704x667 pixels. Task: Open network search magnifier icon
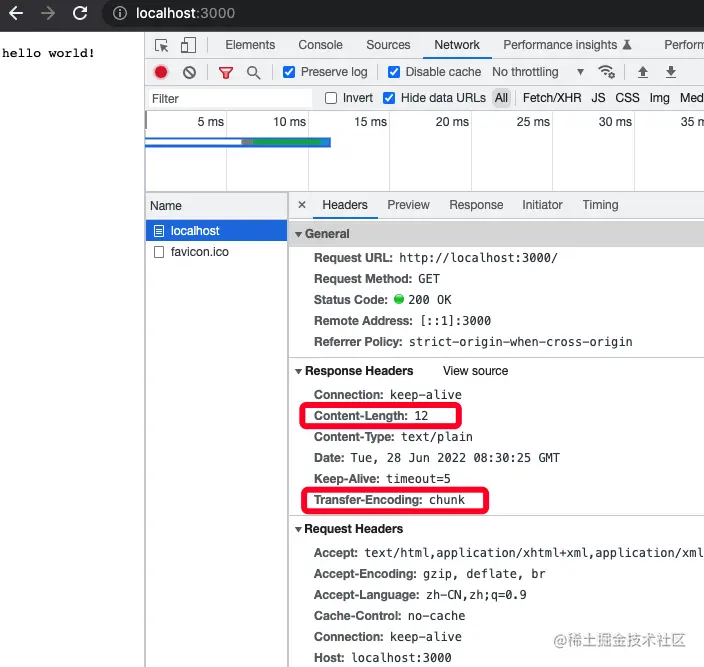coord(253,72)
